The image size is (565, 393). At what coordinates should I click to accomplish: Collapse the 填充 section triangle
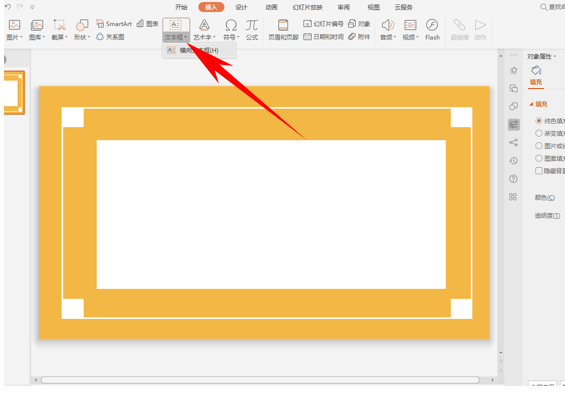click(x=531, y=104)
